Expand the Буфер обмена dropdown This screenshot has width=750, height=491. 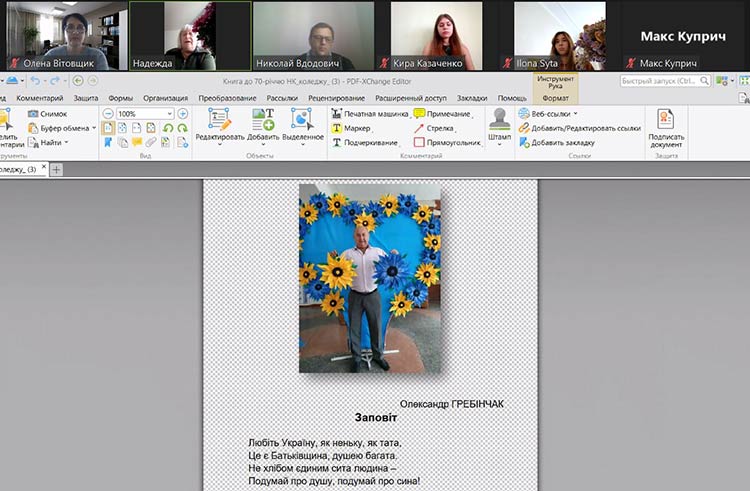click(94, 128)
